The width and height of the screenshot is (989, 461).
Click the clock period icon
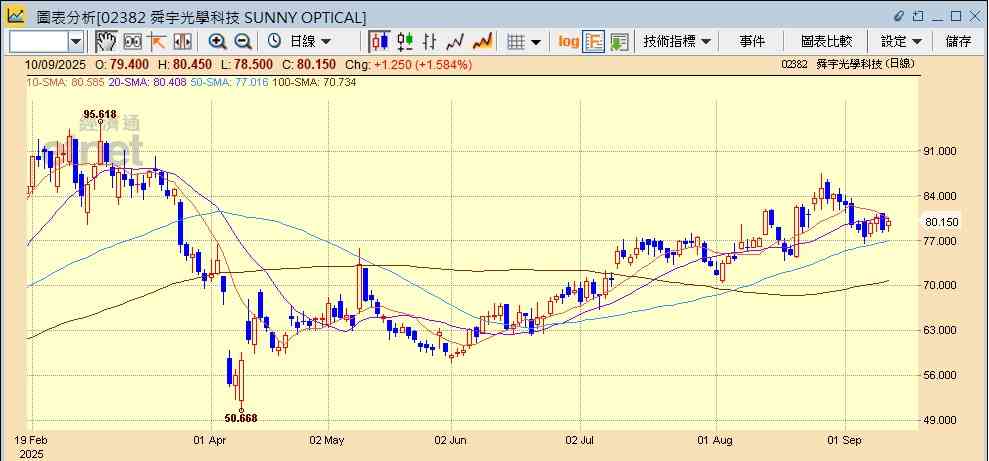click(274, 42)
